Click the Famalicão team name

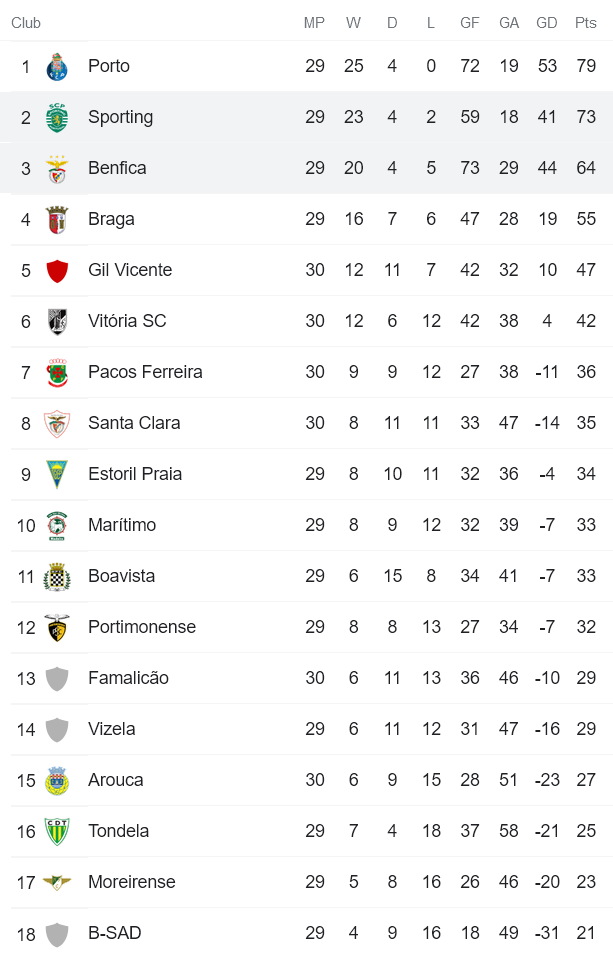click(x=128, y=678)
